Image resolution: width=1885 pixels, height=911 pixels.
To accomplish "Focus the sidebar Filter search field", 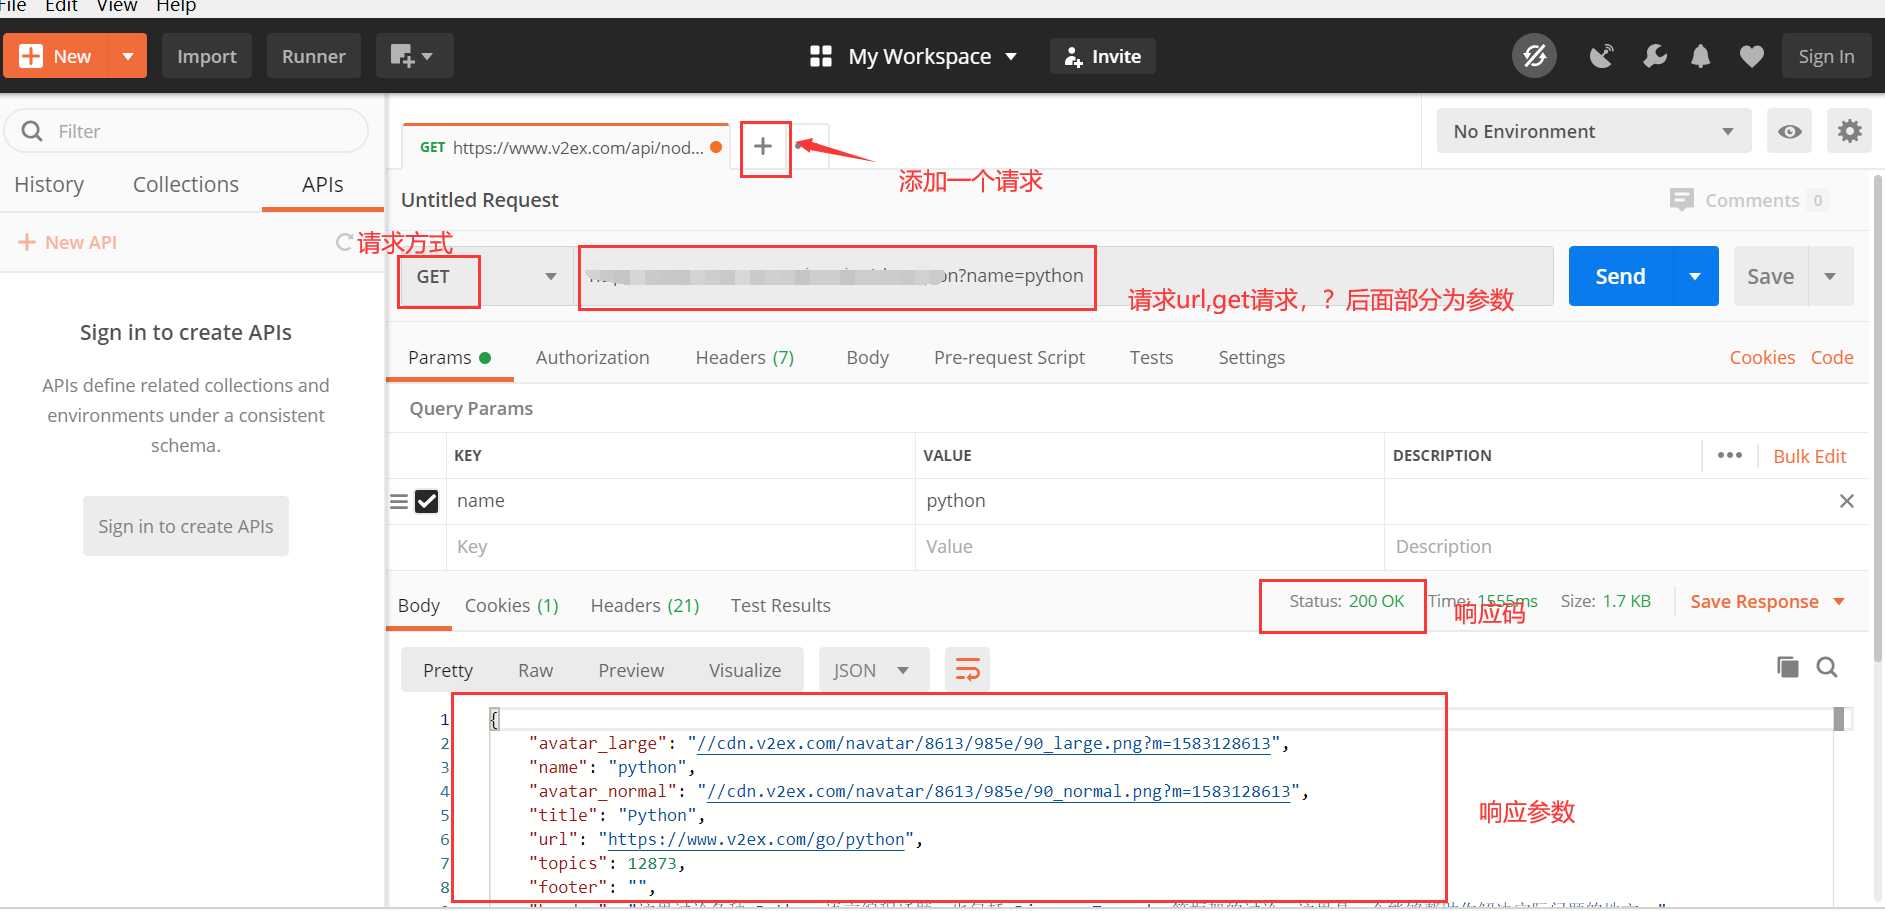I will pos(187,131).
